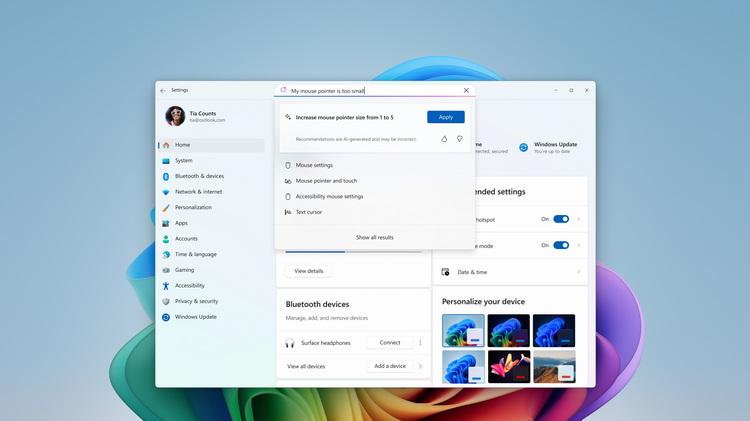
Task: Select the mountain landscape theme thumbnail
Action: tap(554, 367)
